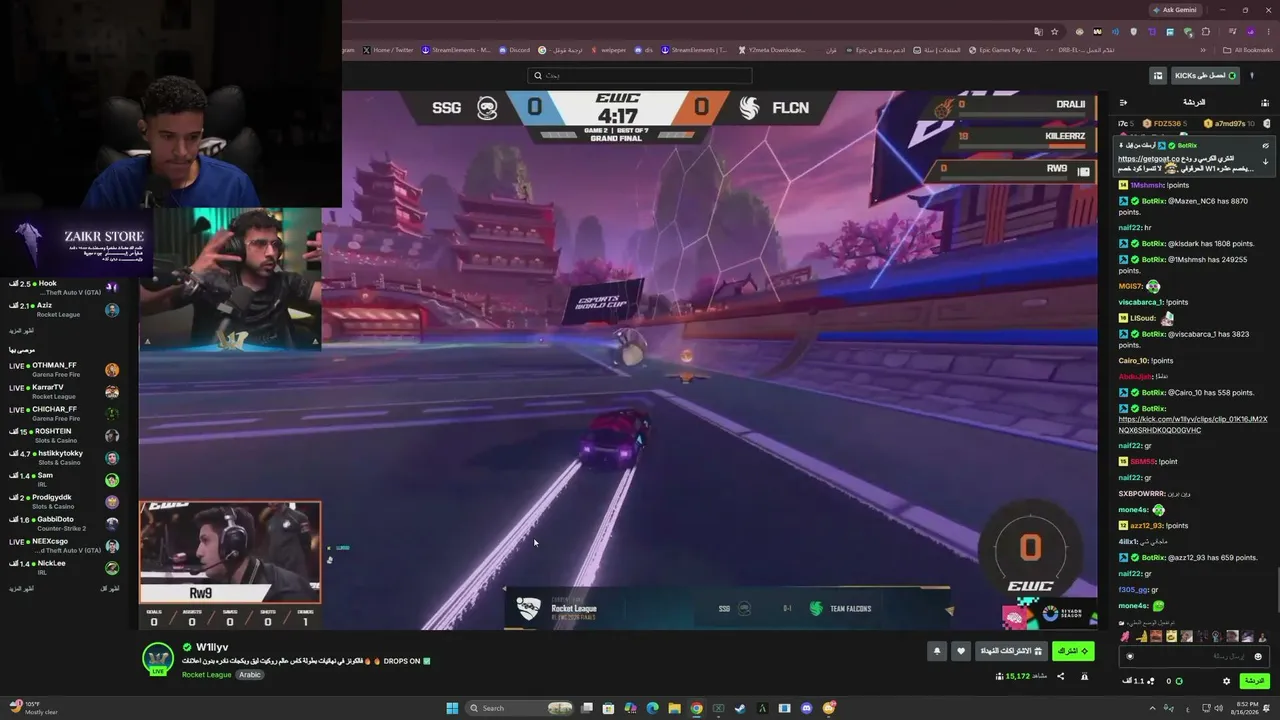Image resolution: width=1280 pixels, height=720 pixels.
Task: Collapse the chat panel arrow
Action: pyautogui.click(x=1123, y=102)
